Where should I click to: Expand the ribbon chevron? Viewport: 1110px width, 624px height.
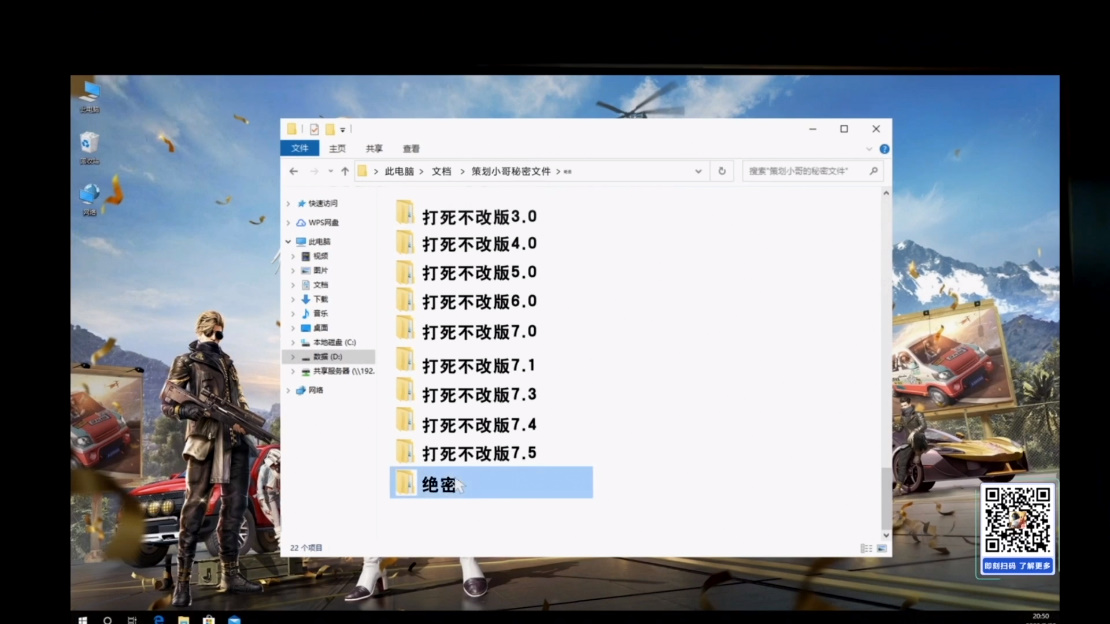[x=869, y=149]
